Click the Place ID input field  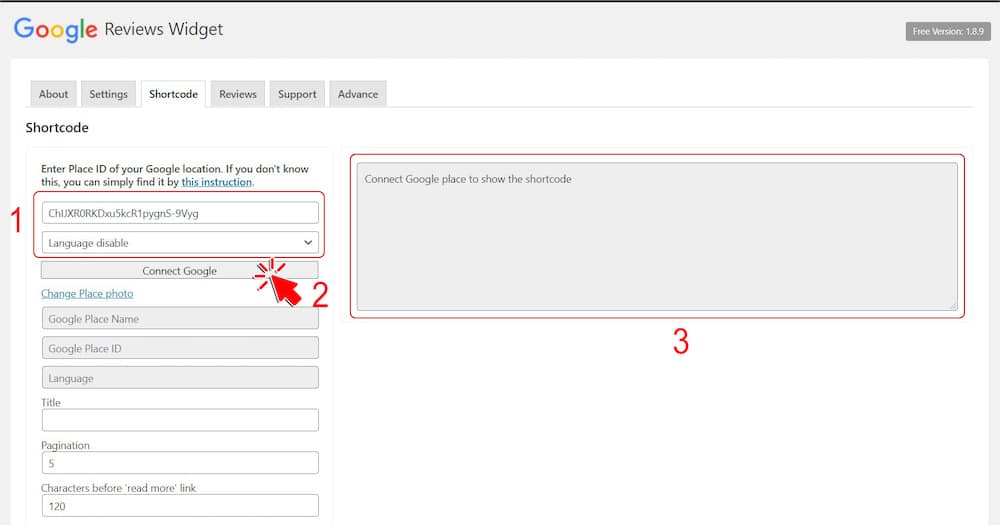(x=180, y=213)
